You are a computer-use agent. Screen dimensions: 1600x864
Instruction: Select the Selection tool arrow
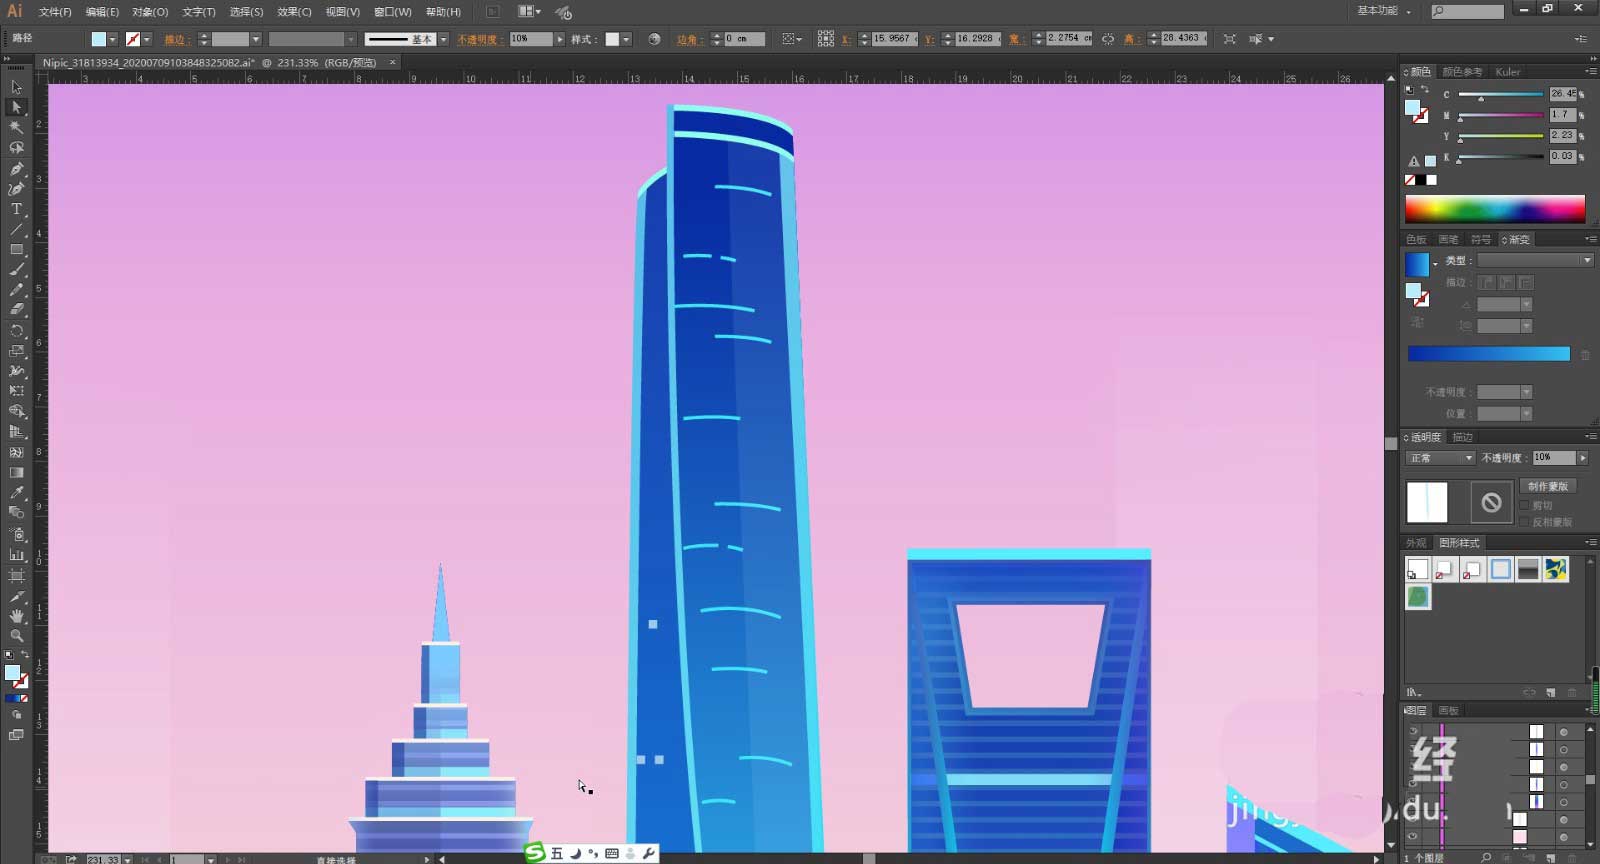(16, 87)
